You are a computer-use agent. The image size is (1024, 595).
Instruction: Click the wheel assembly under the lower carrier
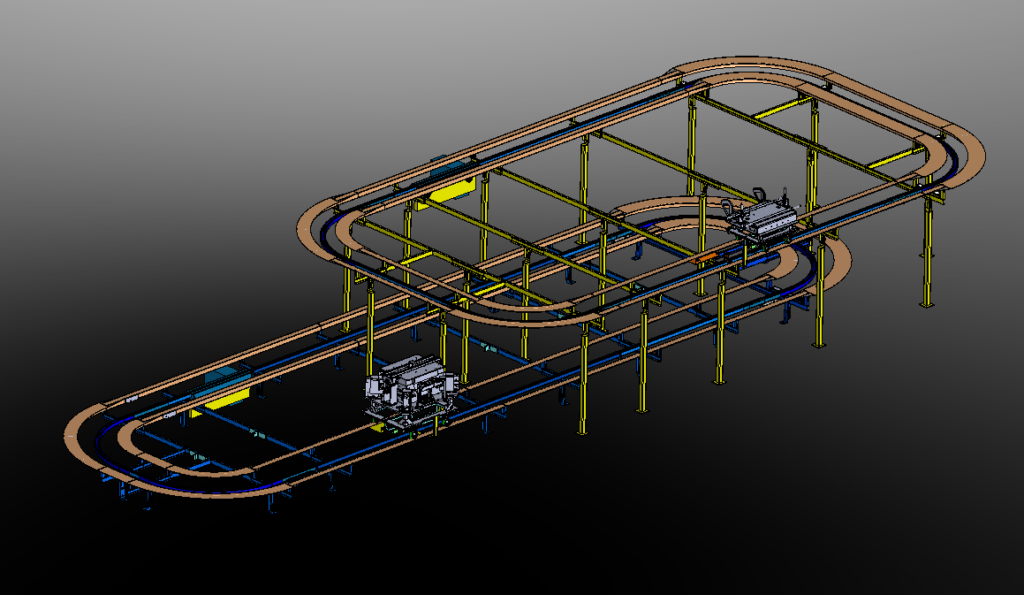tap(405, 420)
